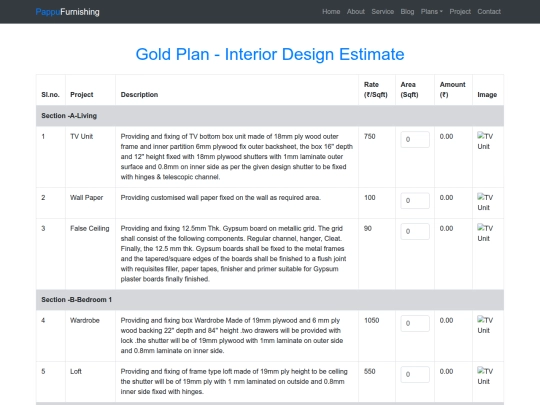Image resolution: width=540 pixels, height=405 pixels.
Task: Click the broken TV Unit image in row 1
Action: pos(485,141)
